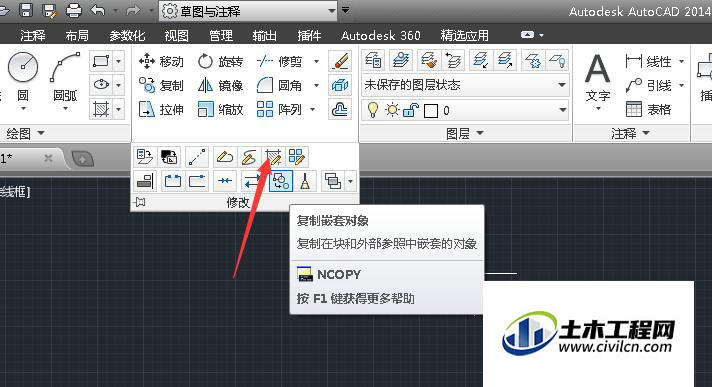
Task: Expand the 图层 layer panel title
Action: click(x=465, y=134)
